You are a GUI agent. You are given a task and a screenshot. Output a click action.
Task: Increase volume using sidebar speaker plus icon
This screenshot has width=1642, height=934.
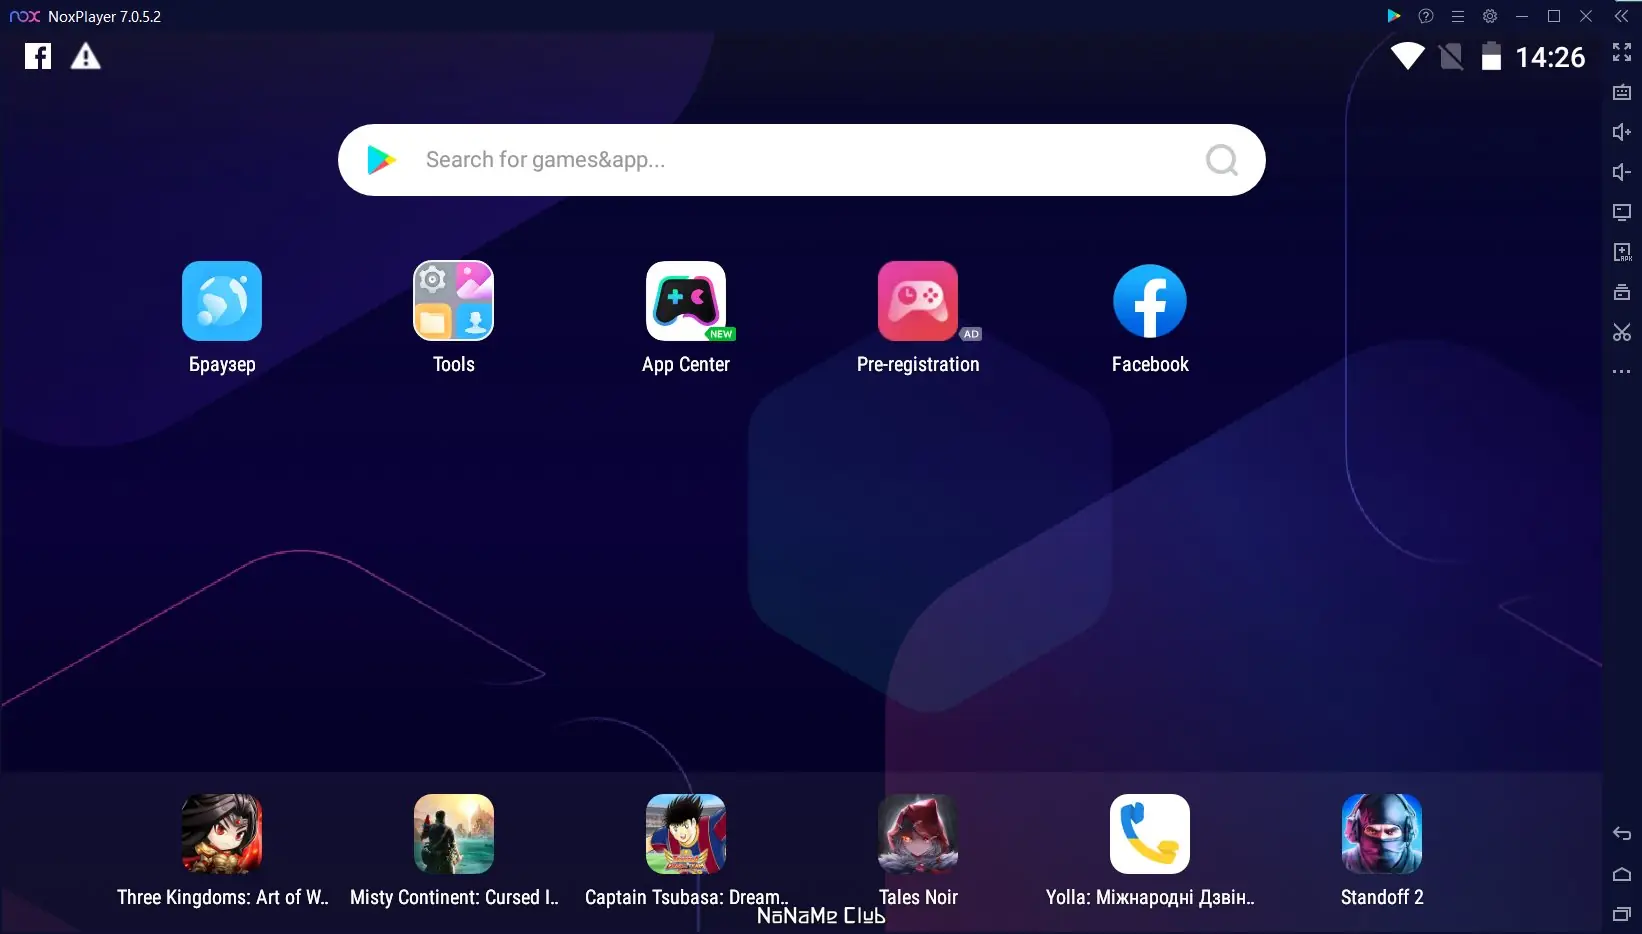click(1622, 132)
